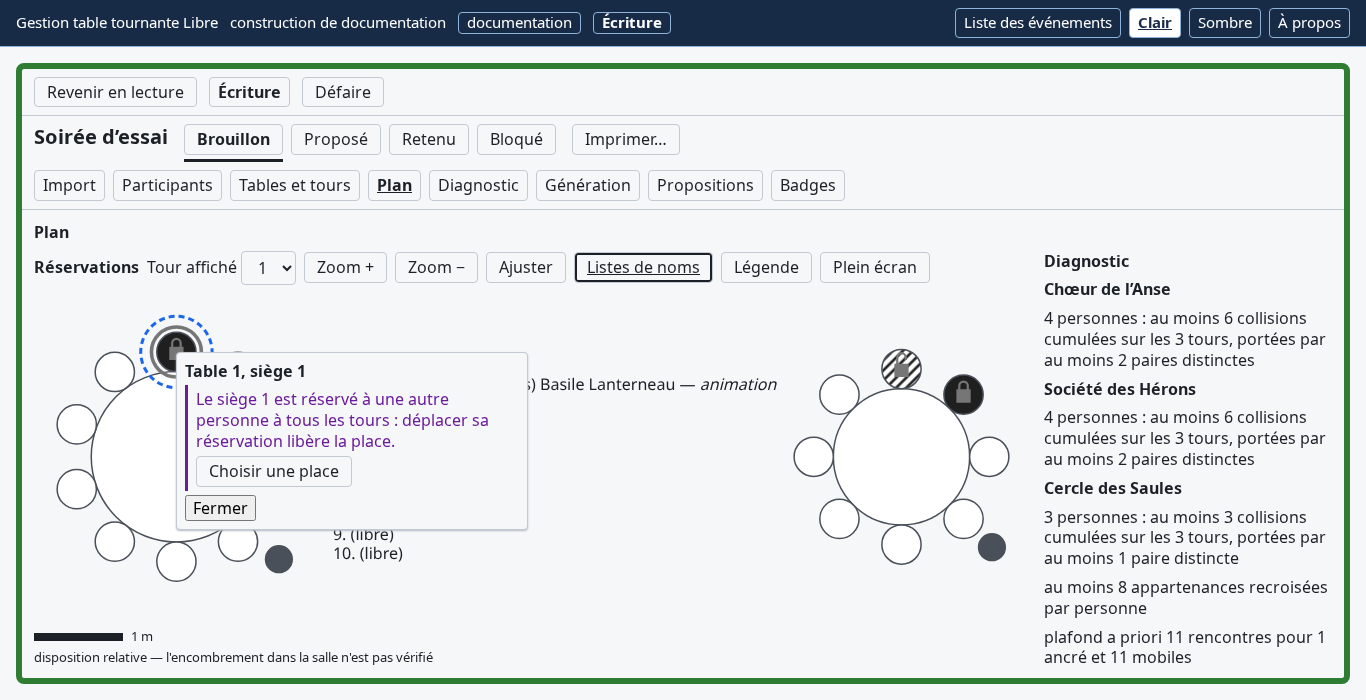1366x700 pixels.
Task: Toggle the Légende display
Action: 766,267
